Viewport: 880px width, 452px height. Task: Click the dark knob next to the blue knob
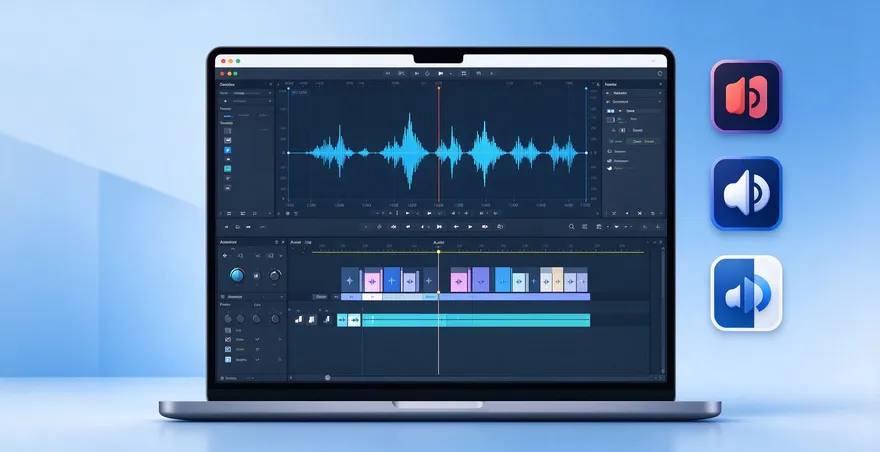275,275
